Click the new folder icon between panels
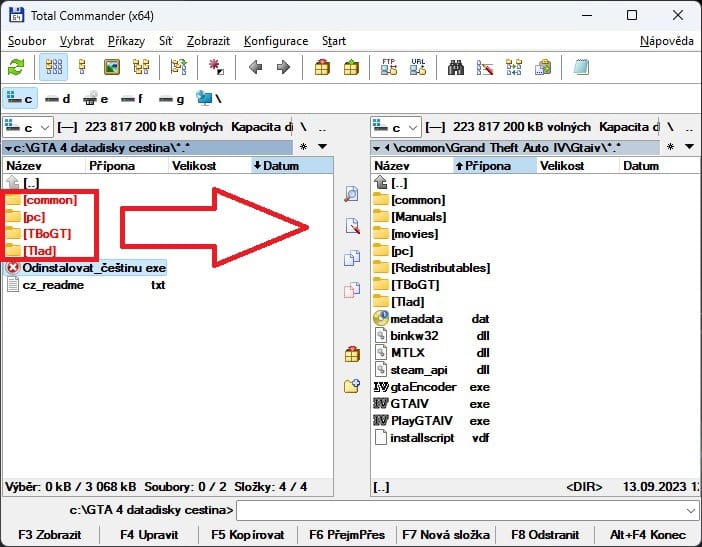Screen dimensions: 702x547 tap(352, 386)
